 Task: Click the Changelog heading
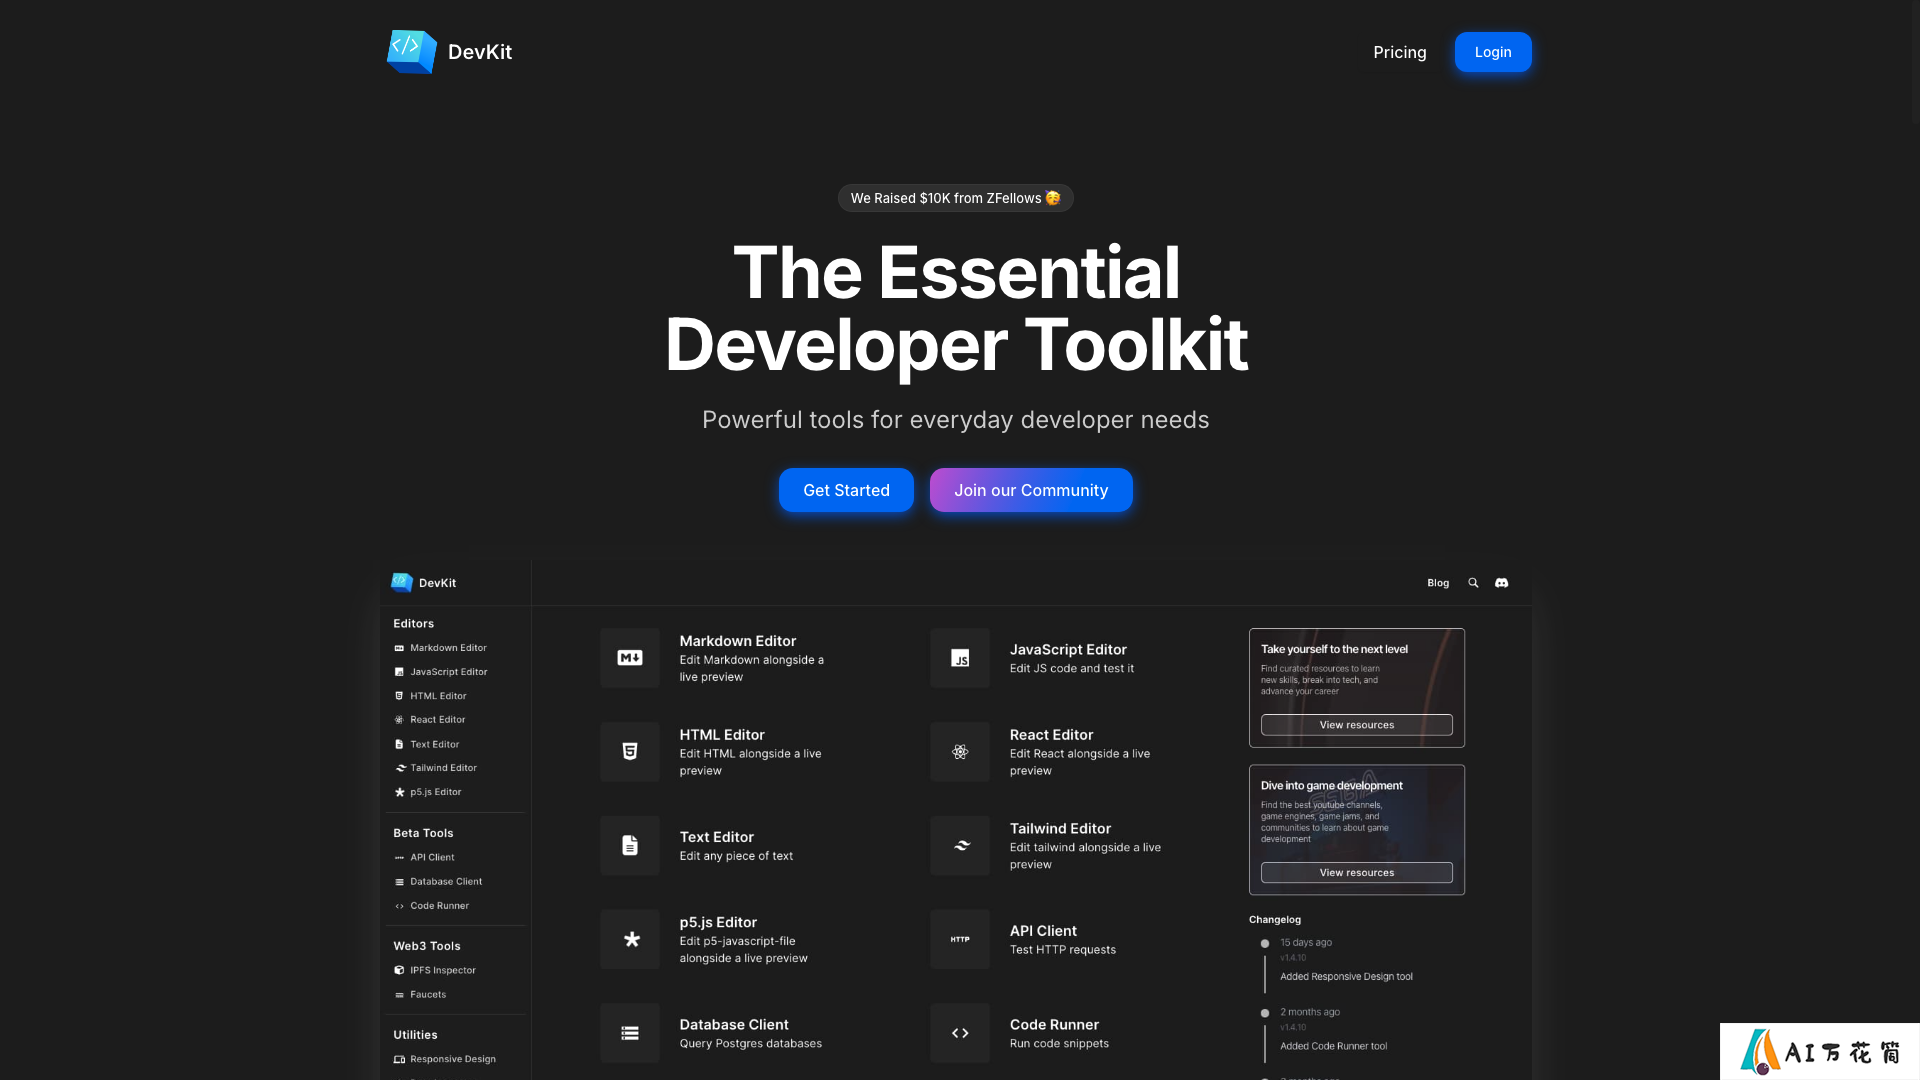coord(1274,920)
